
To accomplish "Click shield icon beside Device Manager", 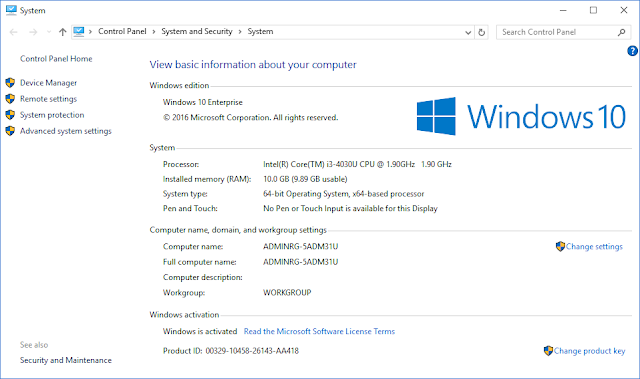I will [x=10, y=83].
